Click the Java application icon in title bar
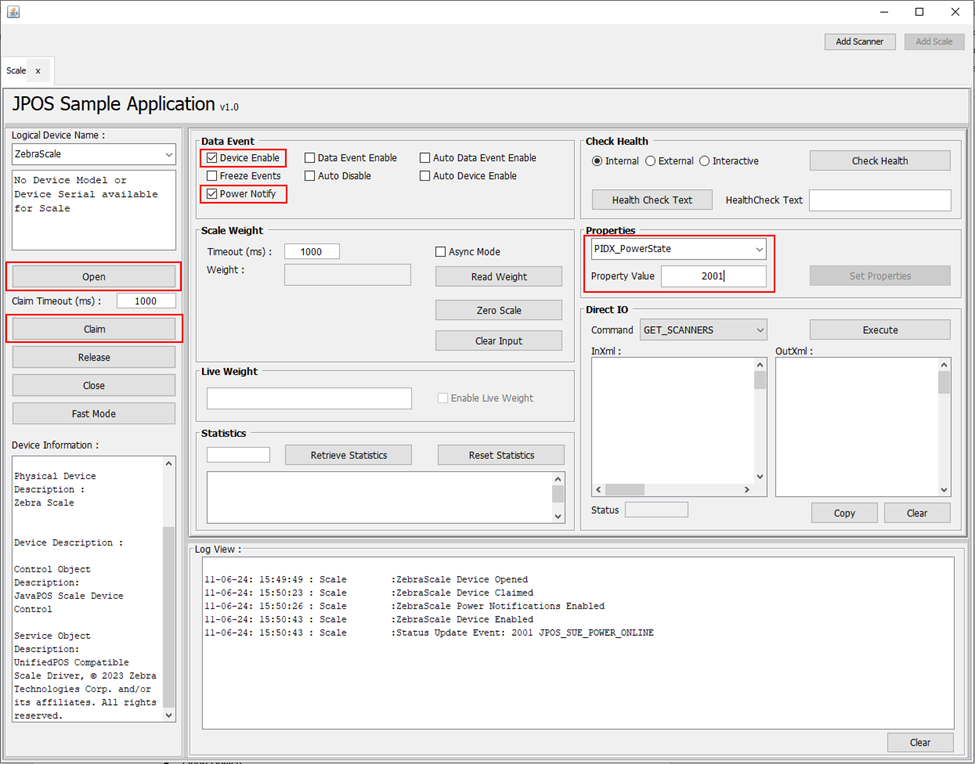The height and width of the screenshot is (764, 975). click(x=13, y=12)
